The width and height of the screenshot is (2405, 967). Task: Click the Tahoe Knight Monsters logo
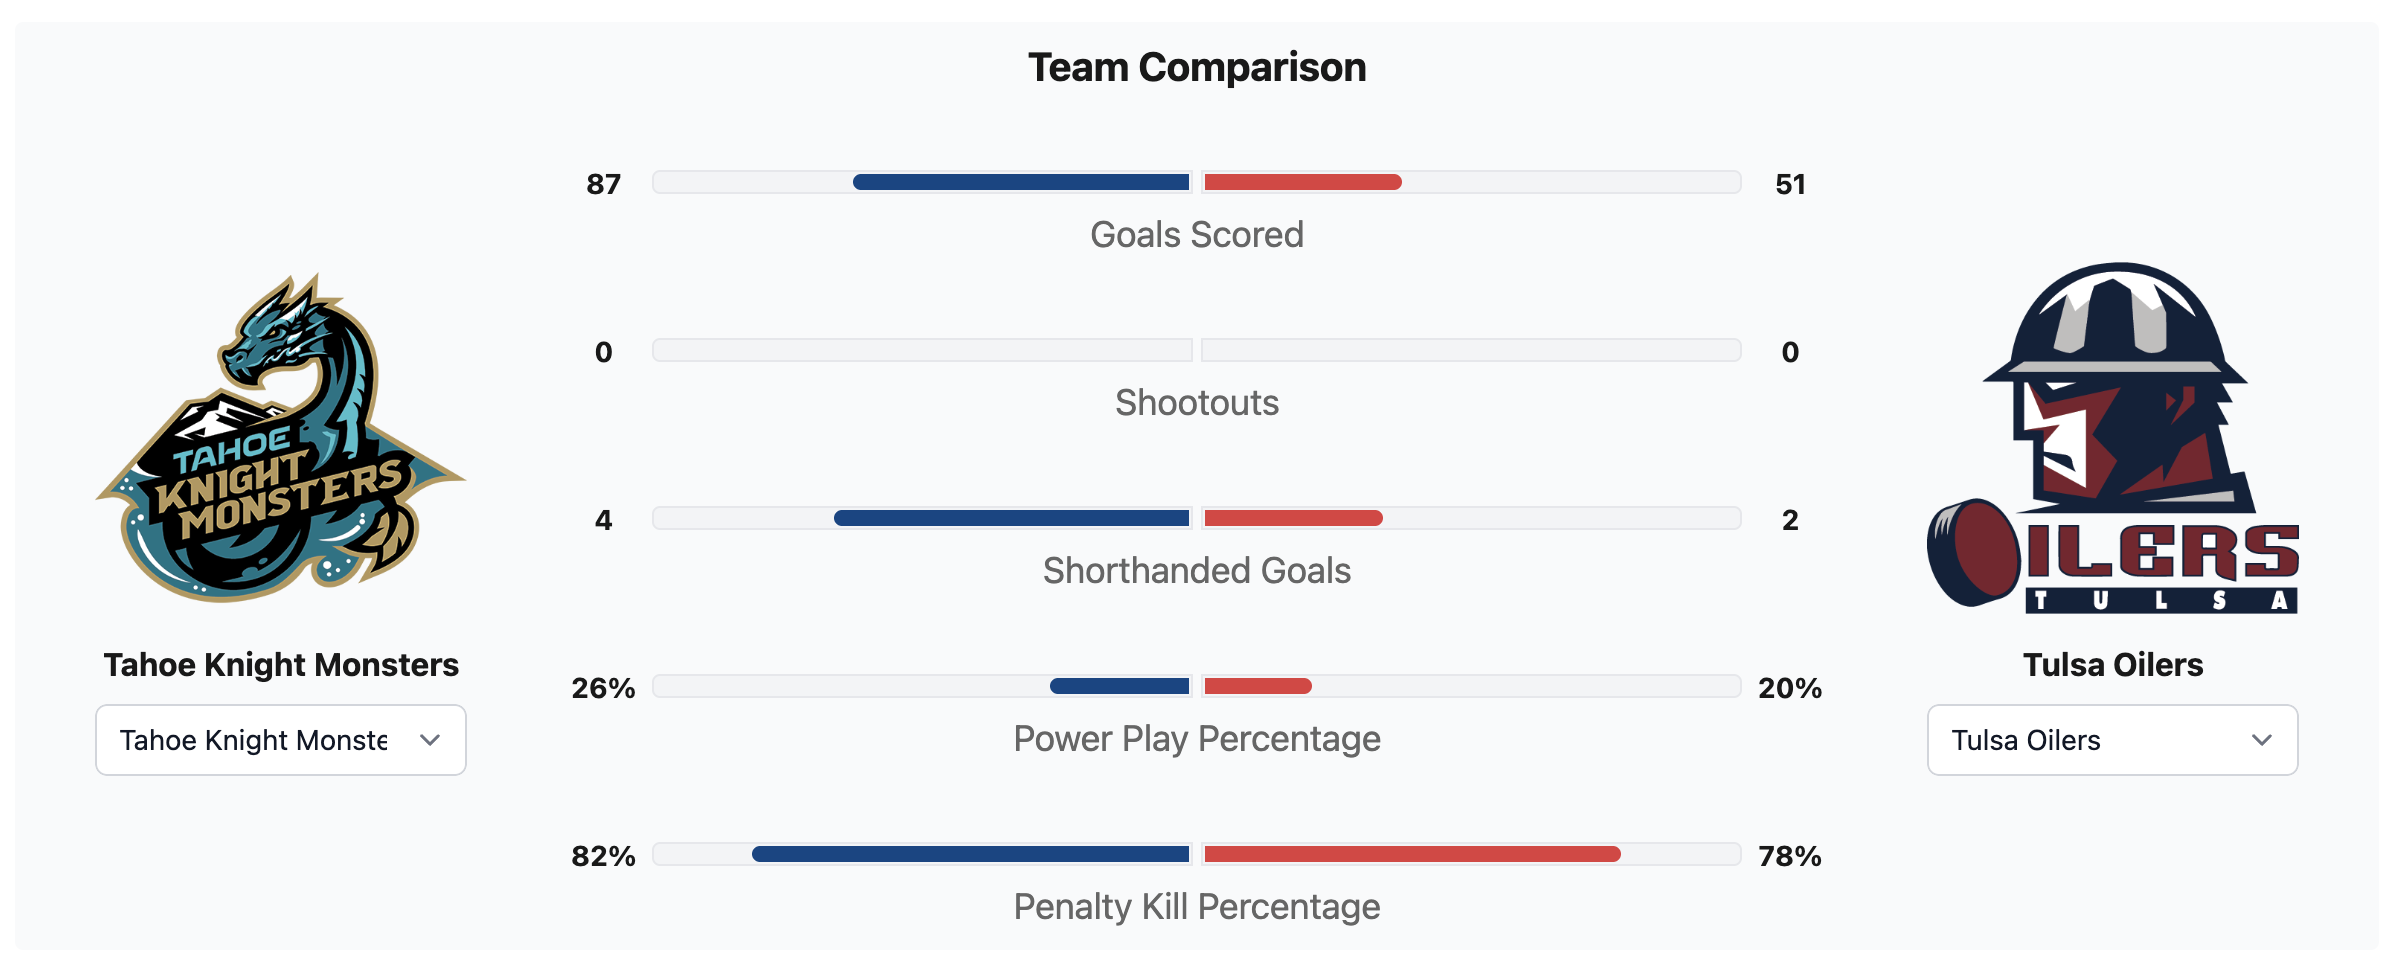click(280, 438)
